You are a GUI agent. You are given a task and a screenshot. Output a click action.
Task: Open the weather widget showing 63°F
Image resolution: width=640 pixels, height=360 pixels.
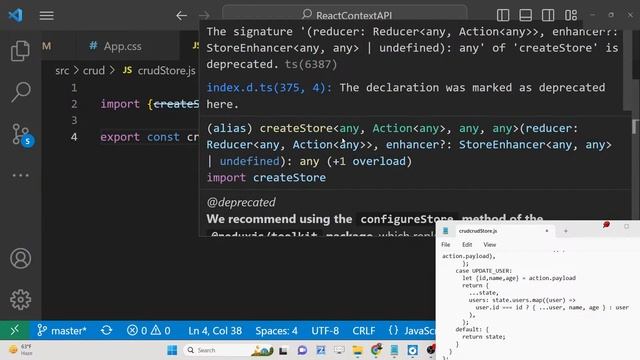point(21,350)
